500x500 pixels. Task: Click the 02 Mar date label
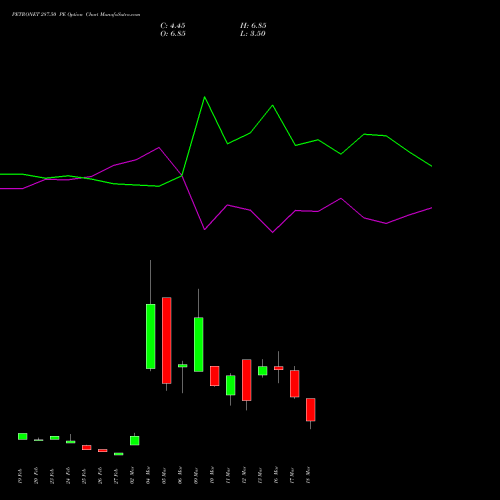coord(132,475)
